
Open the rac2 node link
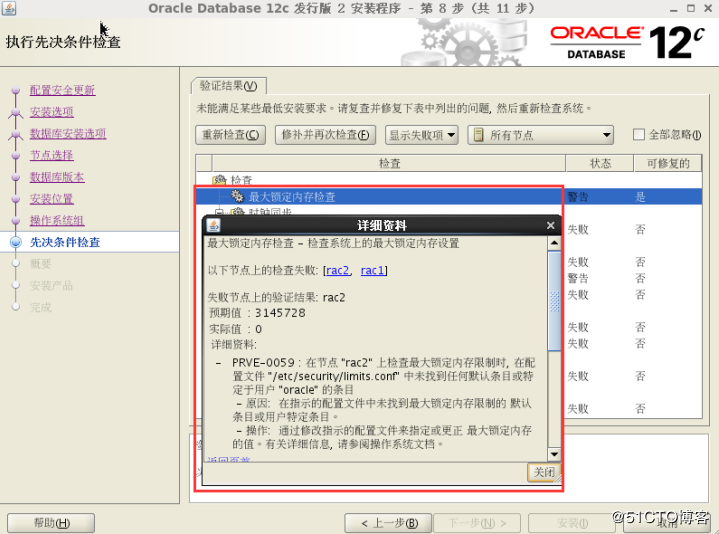click(337, 270)
